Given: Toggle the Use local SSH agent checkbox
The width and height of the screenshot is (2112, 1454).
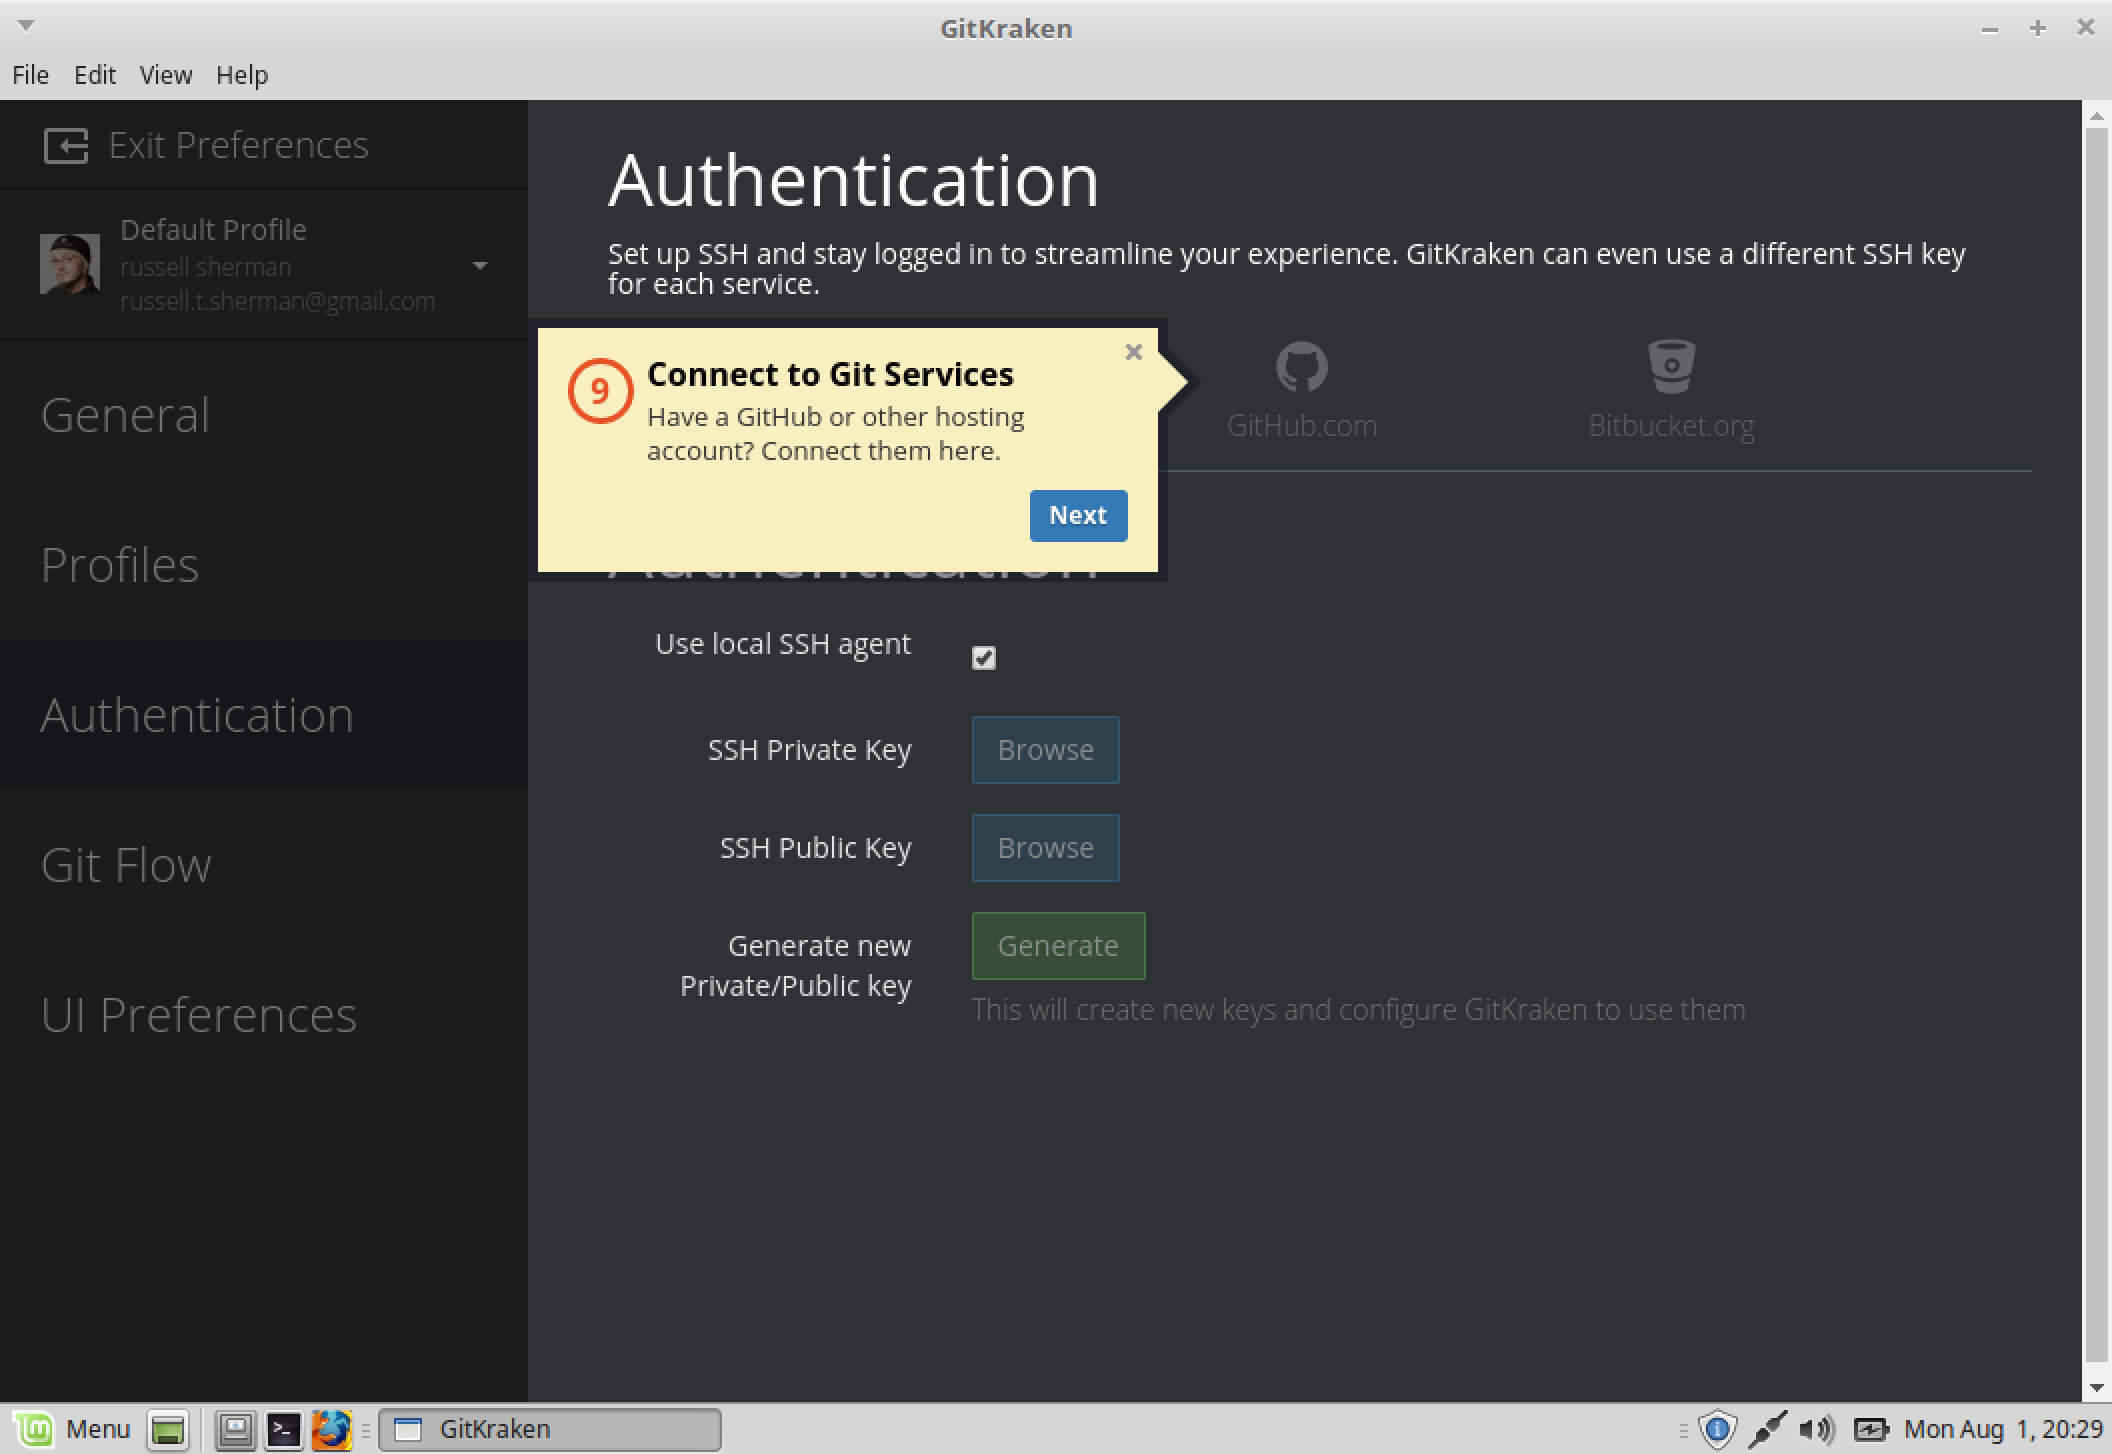Looking at the screenshot, I should 984,657.
